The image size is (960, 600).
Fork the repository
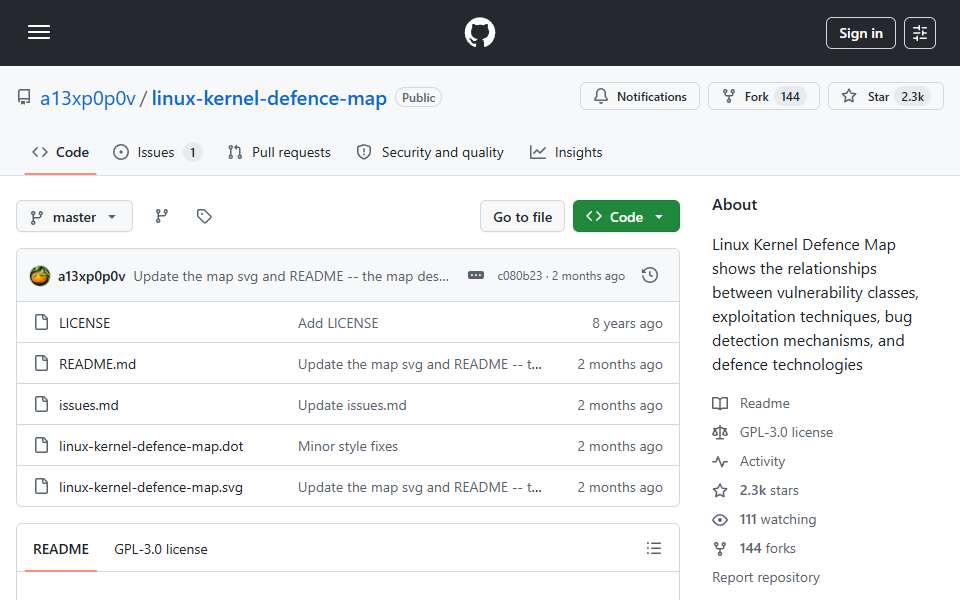[763, 97]
